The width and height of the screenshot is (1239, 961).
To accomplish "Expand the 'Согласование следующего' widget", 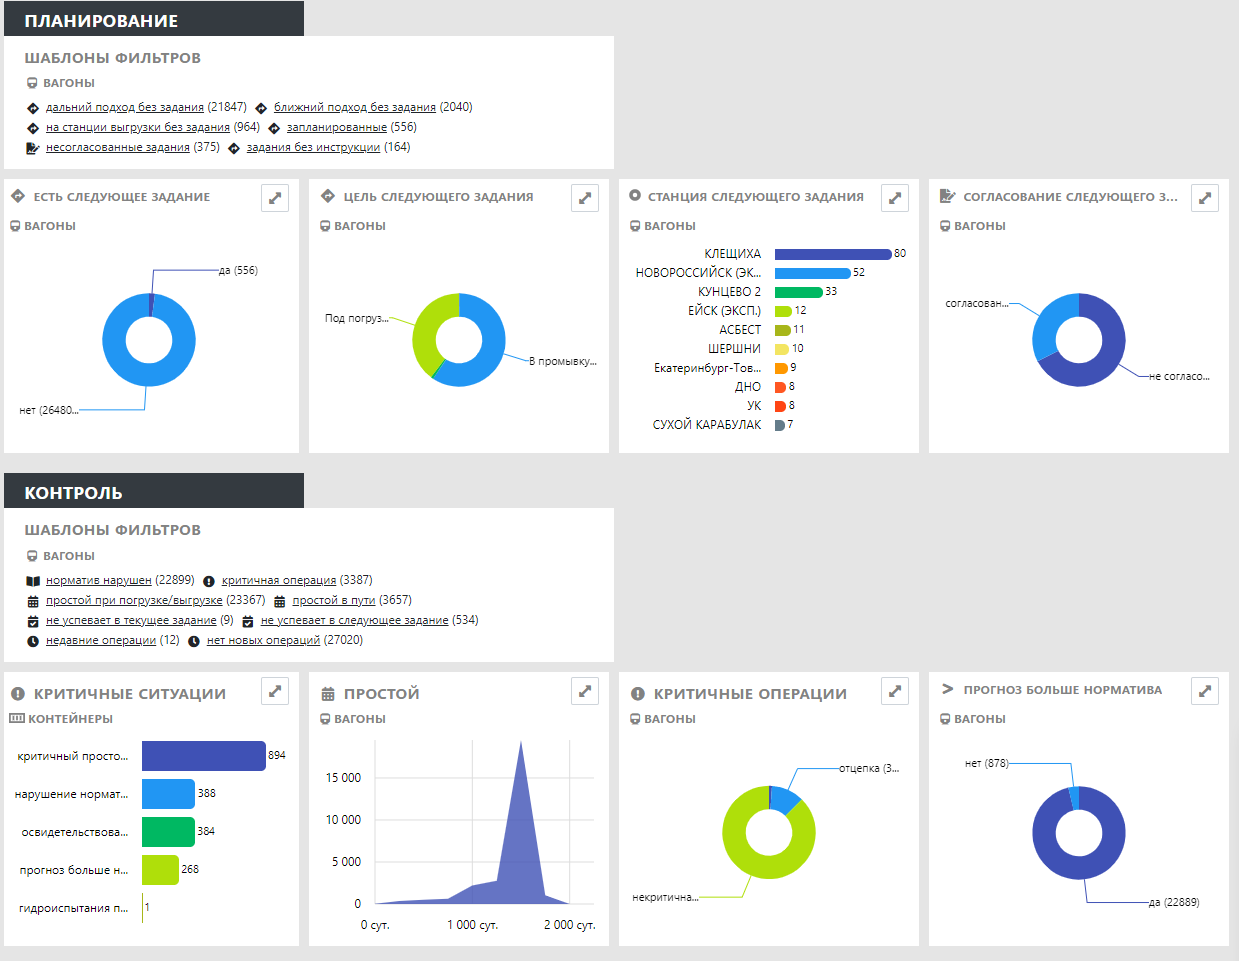I will [x=1205, y=198].
